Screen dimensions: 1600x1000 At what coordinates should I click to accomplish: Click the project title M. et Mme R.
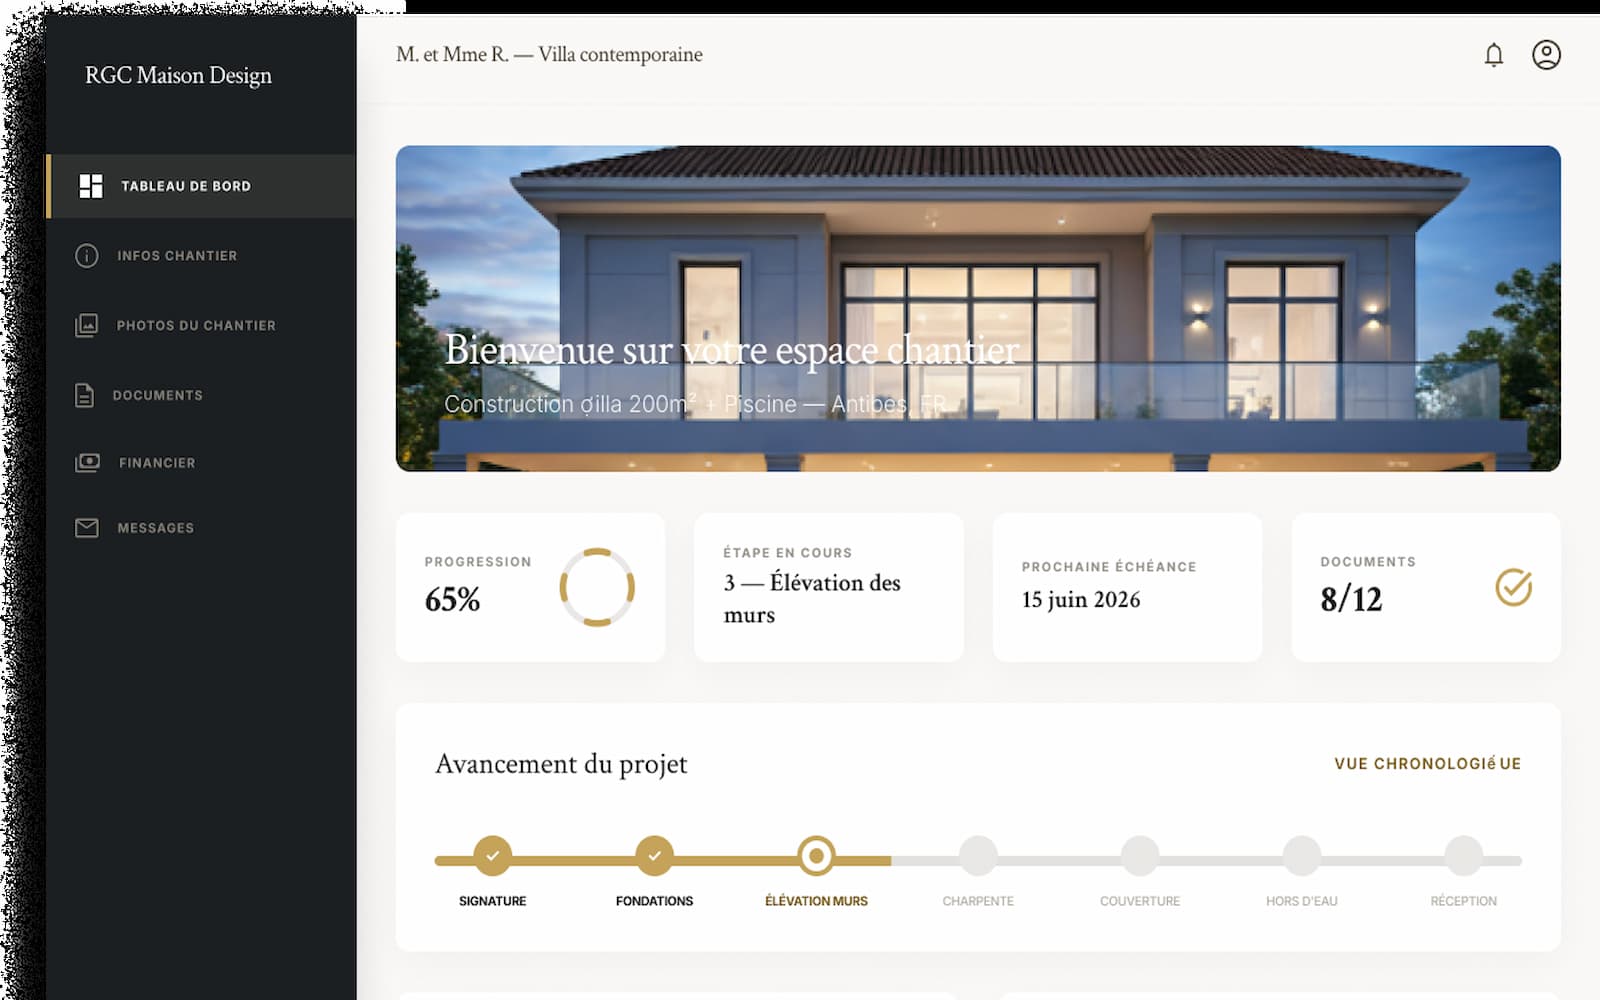[549, 55]
